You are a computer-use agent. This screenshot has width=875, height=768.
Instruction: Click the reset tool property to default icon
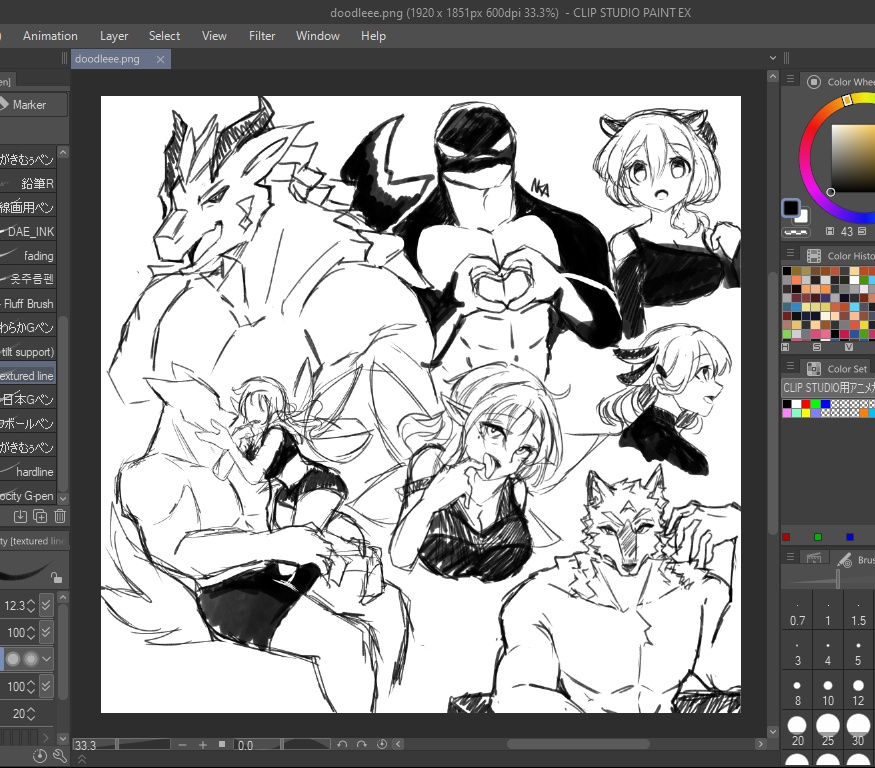pyautogui.click(x=40, y=756)
